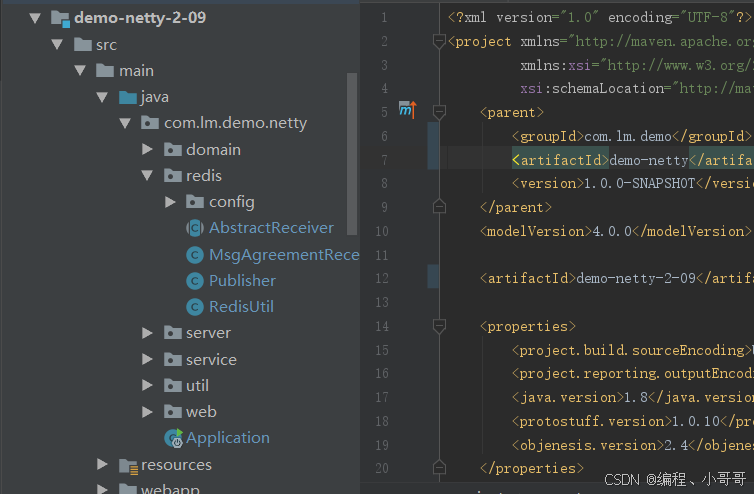Expand the server package arrow
754x494 pixels.
tap(147, 333)
